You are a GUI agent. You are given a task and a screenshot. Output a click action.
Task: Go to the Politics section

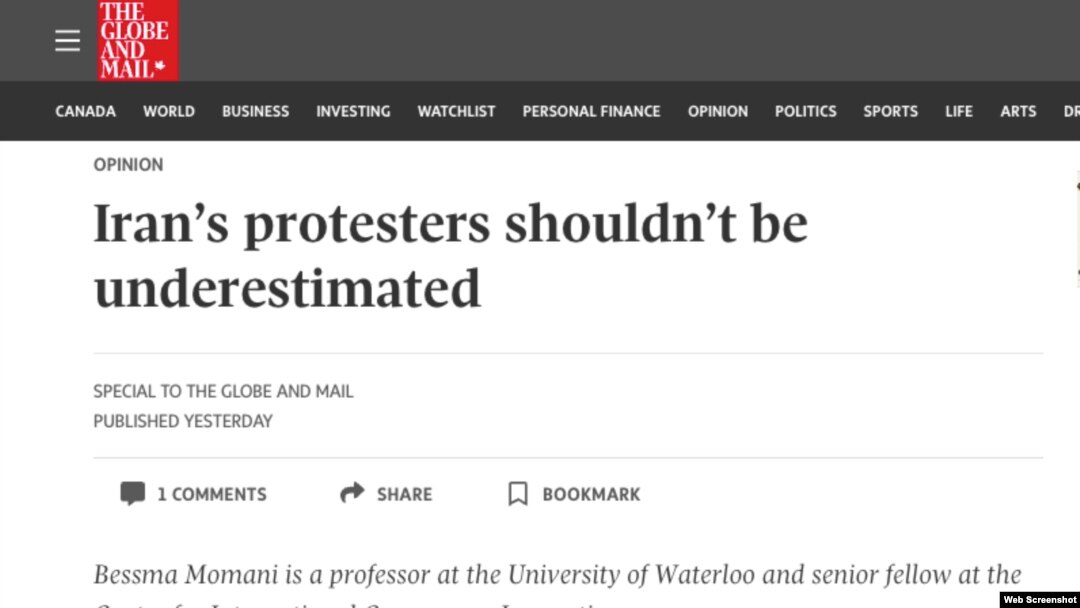806,112
